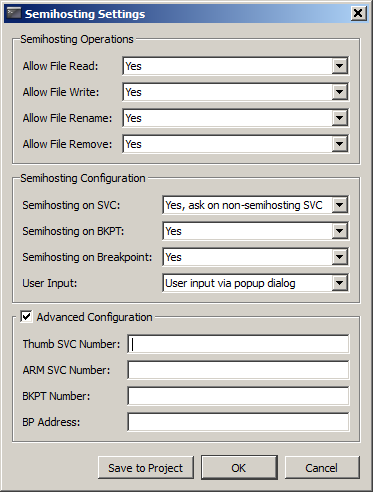373x492 pixels.
Task: Click the terminal icon in title bar
Action: coord(14,13)
